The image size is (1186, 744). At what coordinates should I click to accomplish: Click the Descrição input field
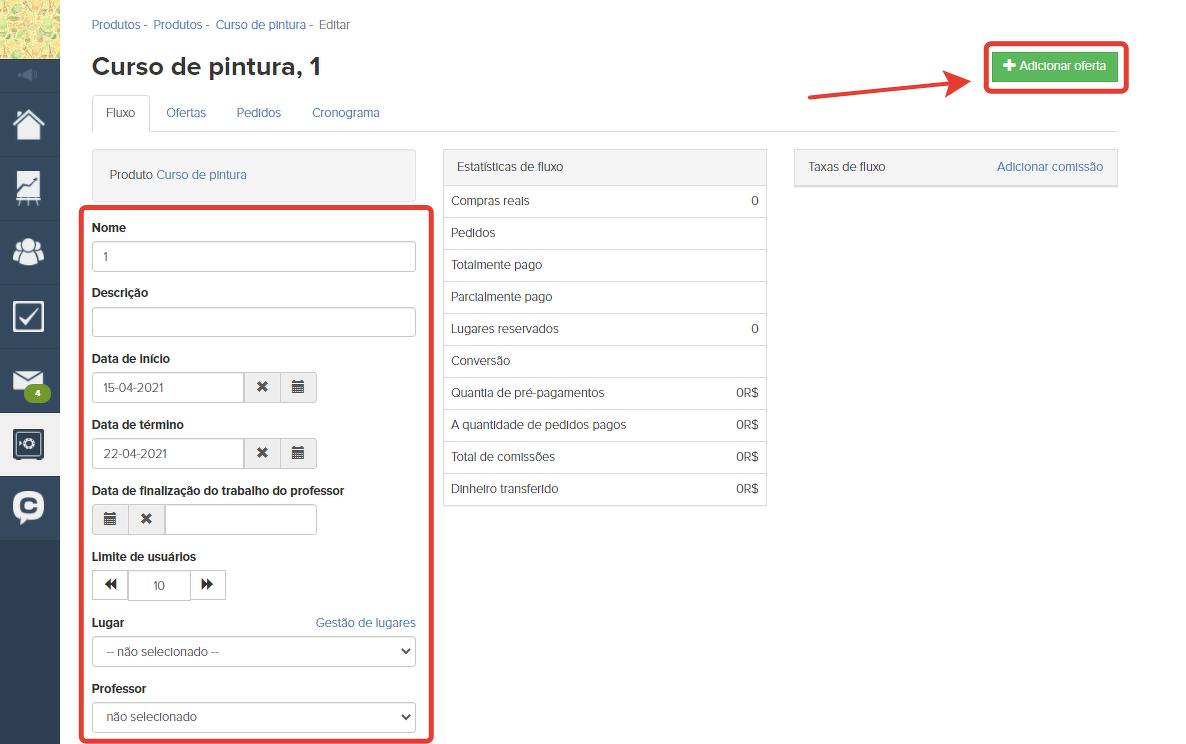[253, 322]
